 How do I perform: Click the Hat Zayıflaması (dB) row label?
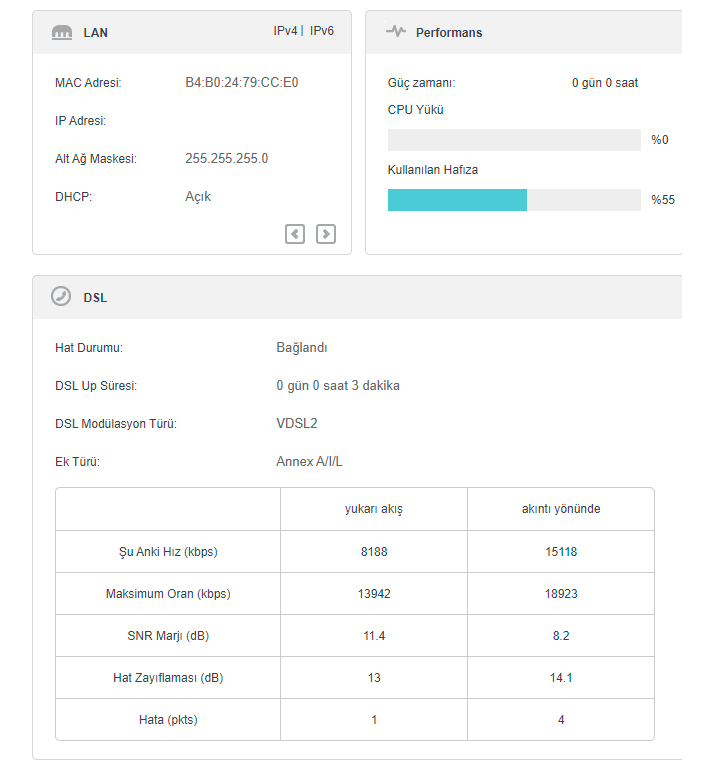tap(168, 677)
